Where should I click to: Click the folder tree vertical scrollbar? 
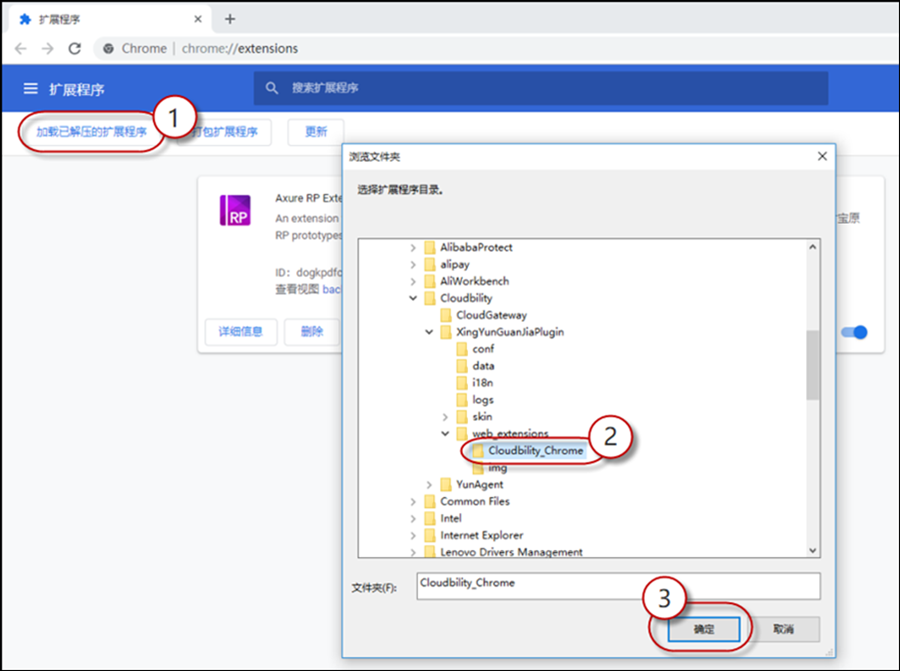point(812,365)
